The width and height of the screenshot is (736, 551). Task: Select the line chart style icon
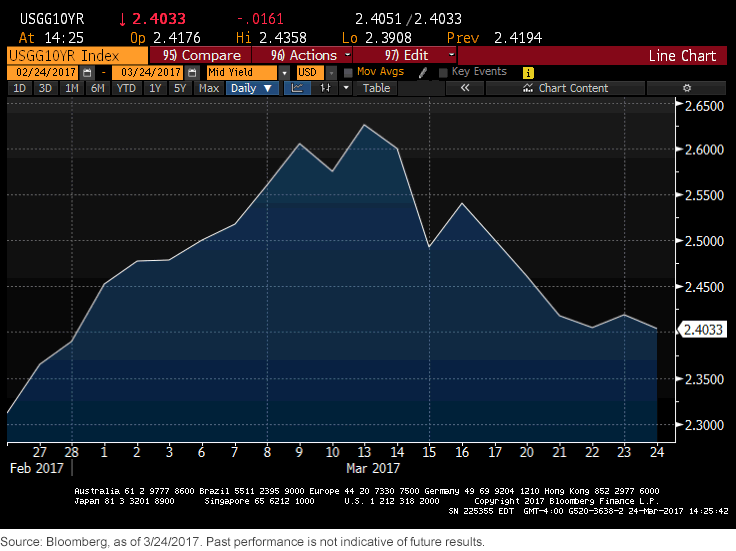pyautogui.click(x=297, y=88)
